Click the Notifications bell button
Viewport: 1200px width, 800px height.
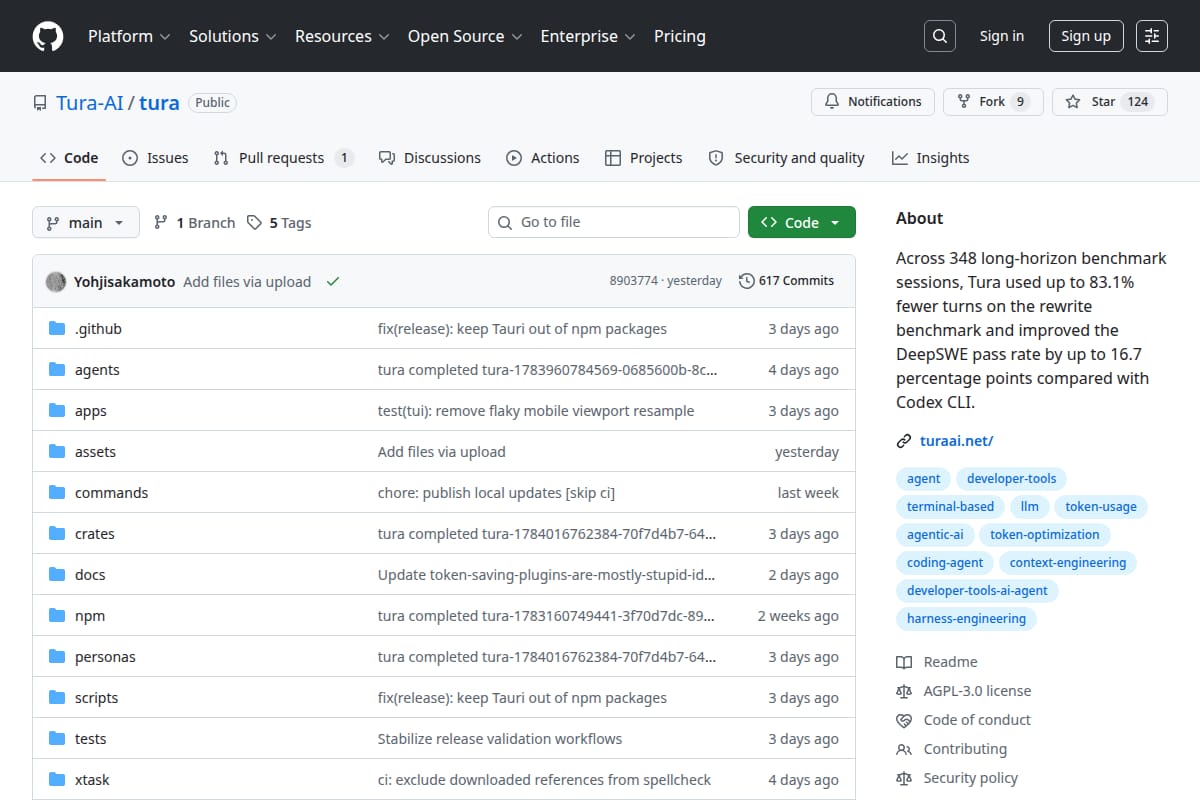(x=873, y=102)
